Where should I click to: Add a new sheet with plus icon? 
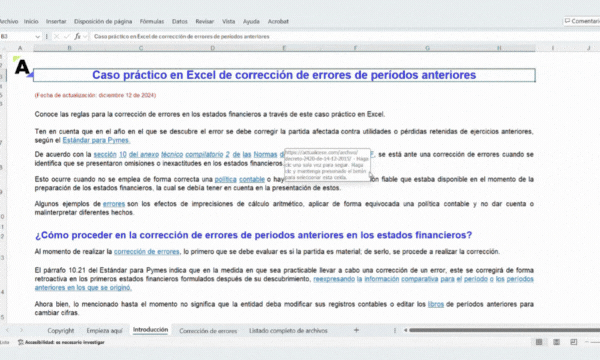(356, 330)
